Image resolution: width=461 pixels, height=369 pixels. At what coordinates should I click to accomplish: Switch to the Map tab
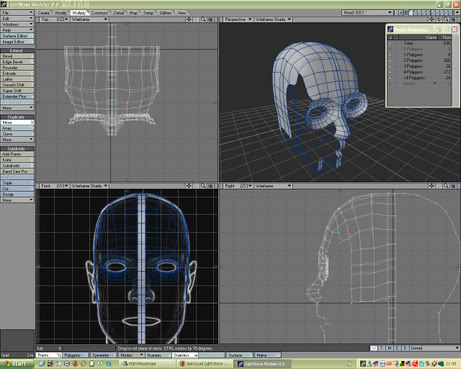click(134, 13)
